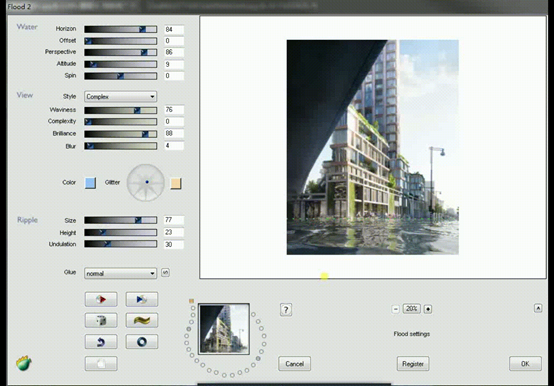Click the Spin slider track

pos(120,76)
